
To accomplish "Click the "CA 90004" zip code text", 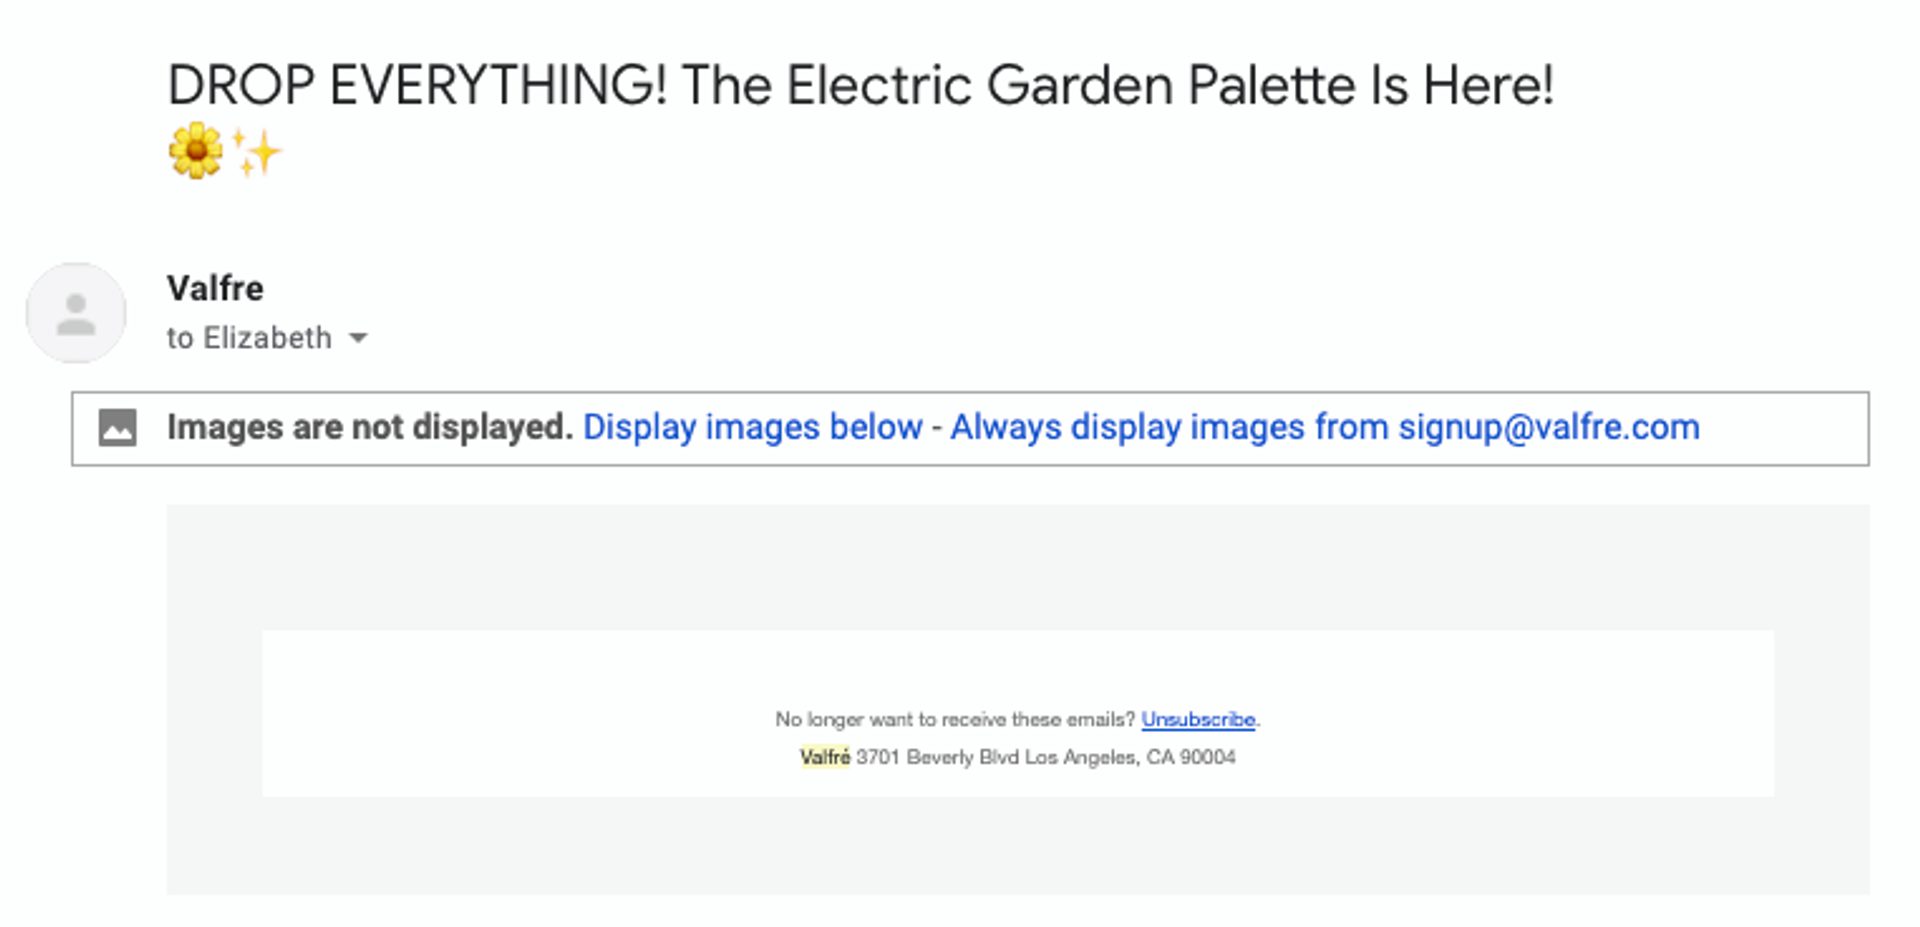I will (x=1191, y=757).
